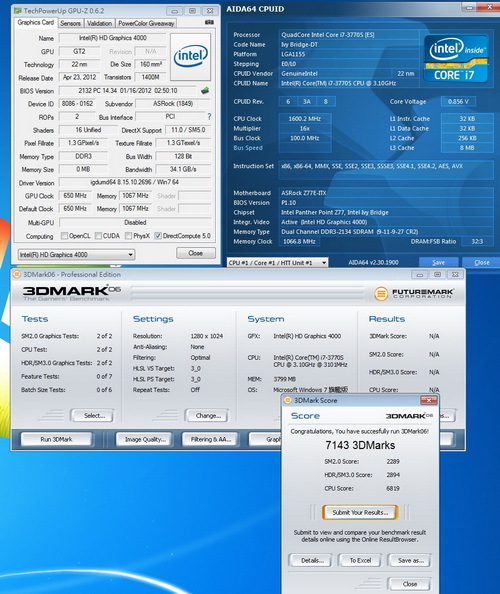Image resolution: width=500 pixels, height=594 pixels.
Task: Switch to the Graphics Card tab
Action: [x=36, y=23]
